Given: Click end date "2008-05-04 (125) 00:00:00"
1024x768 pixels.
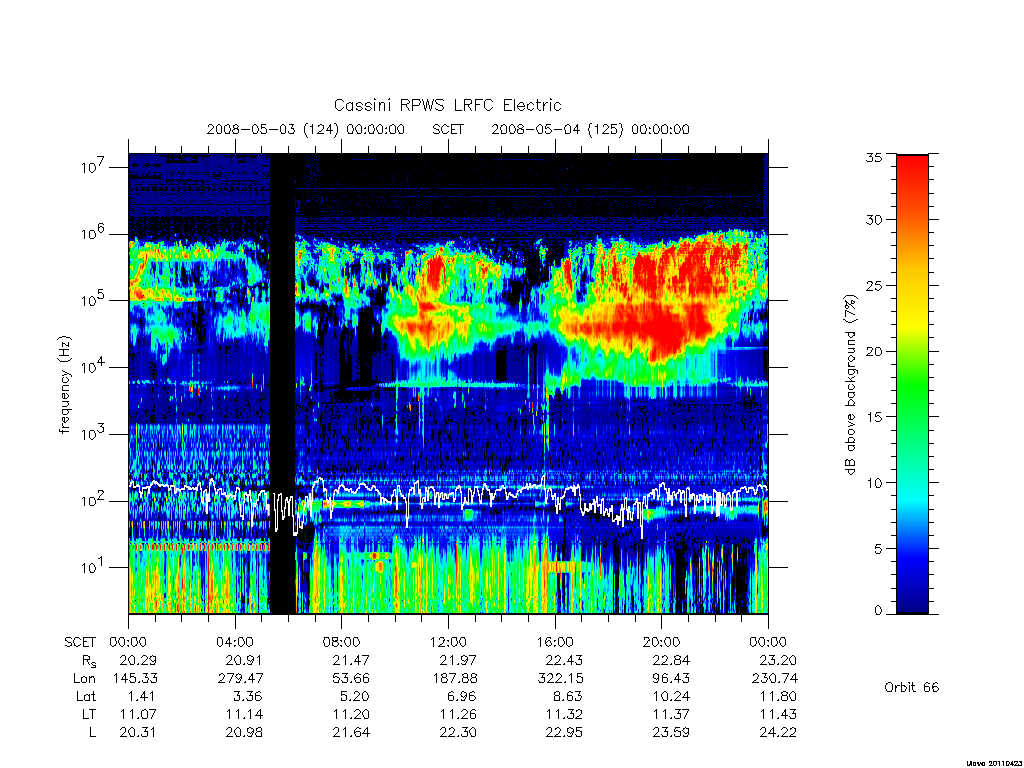Looking at the screenshot, I should (590, 129).
